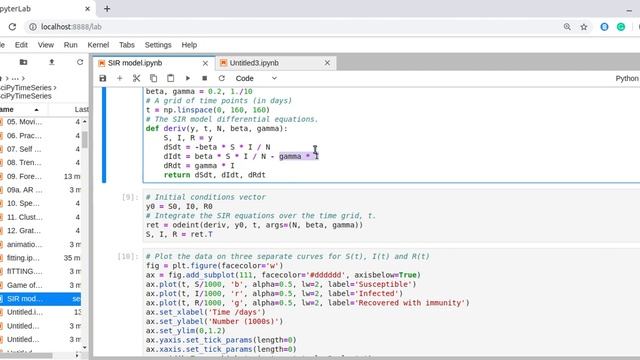Upload files icon in file browser
The width and height of the screenshot is (640, 360).
(51, 62)
